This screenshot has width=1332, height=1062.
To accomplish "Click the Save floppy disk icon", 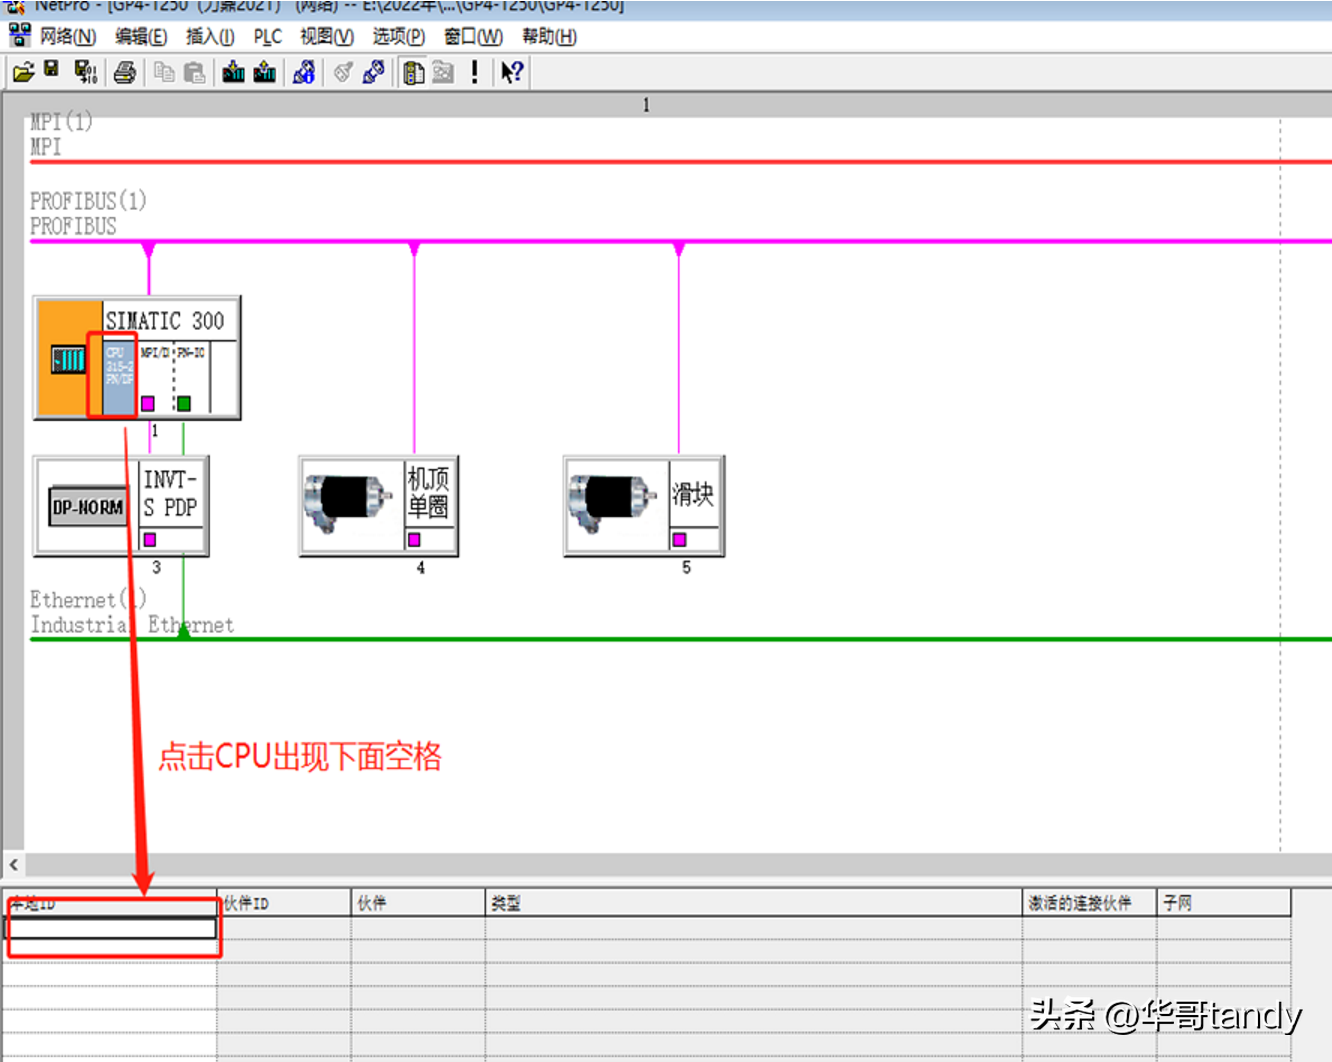I will [52, 71].
